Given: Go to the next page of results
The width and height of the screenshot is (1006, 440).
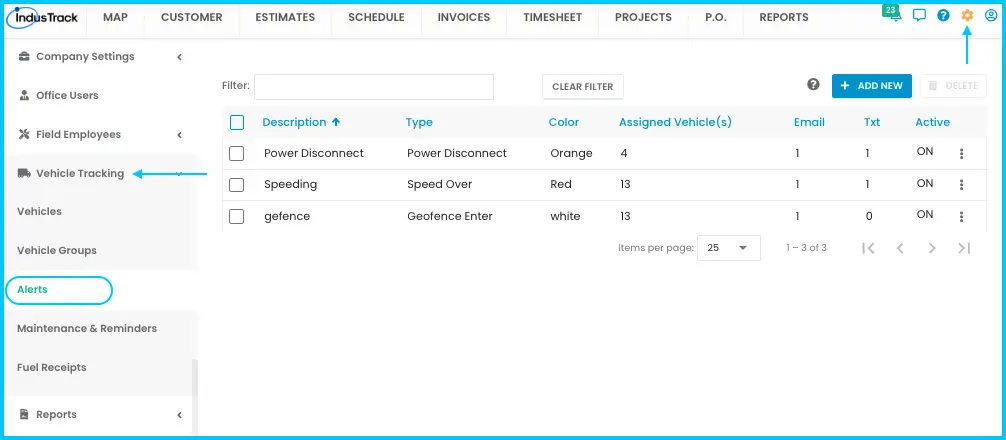Looking at the screenshot, I should (932, 248).
